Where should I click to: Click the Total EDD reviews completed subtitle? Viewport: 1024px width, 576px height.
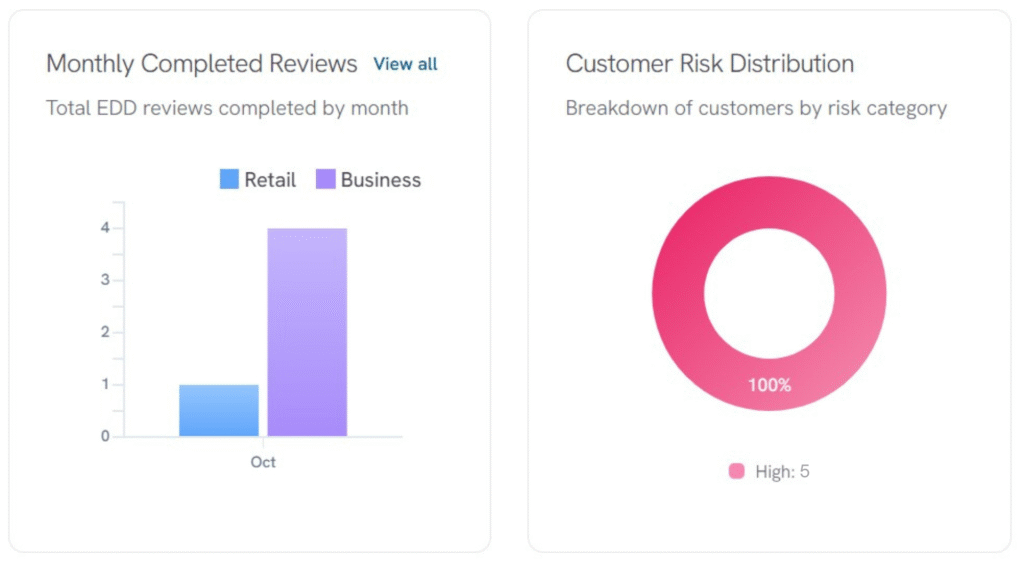pyautogui.click(x=227, y=108)
